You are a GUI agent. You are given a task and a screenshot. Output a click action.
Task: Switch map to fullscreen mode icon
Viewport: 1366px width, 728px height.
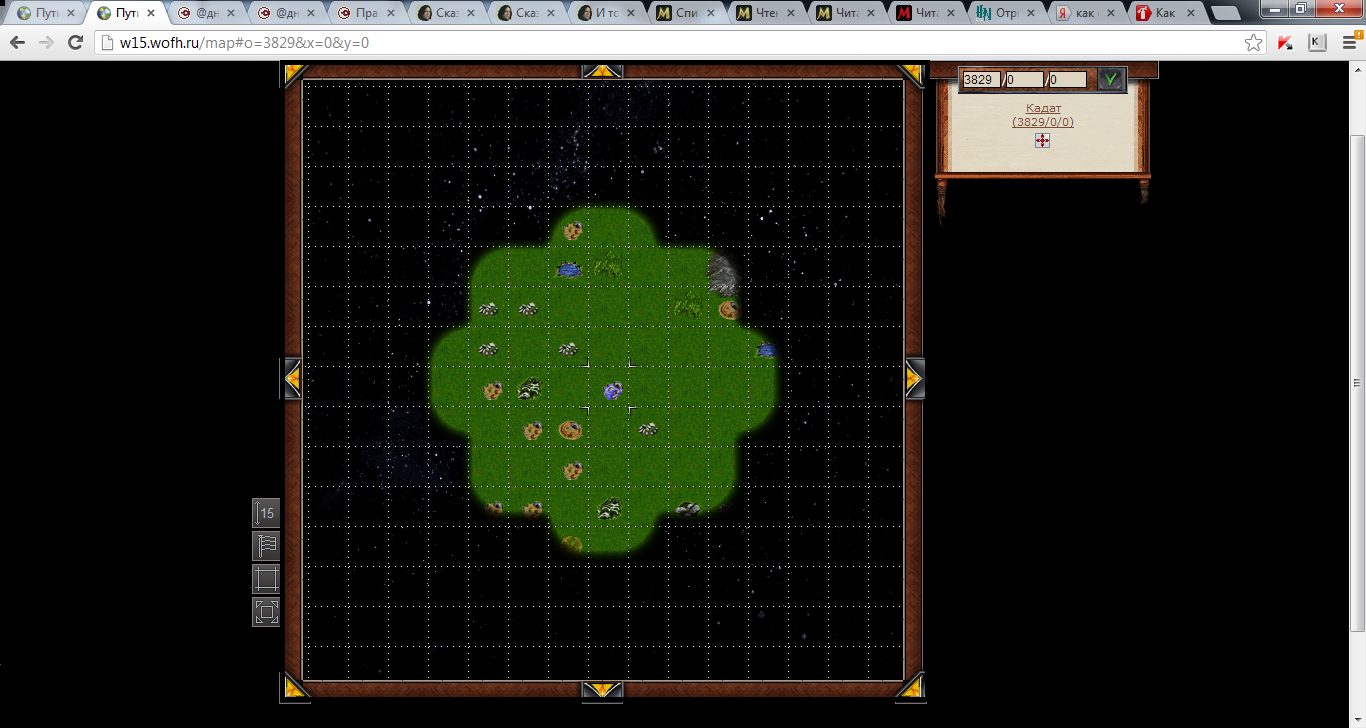click(266, 612)
